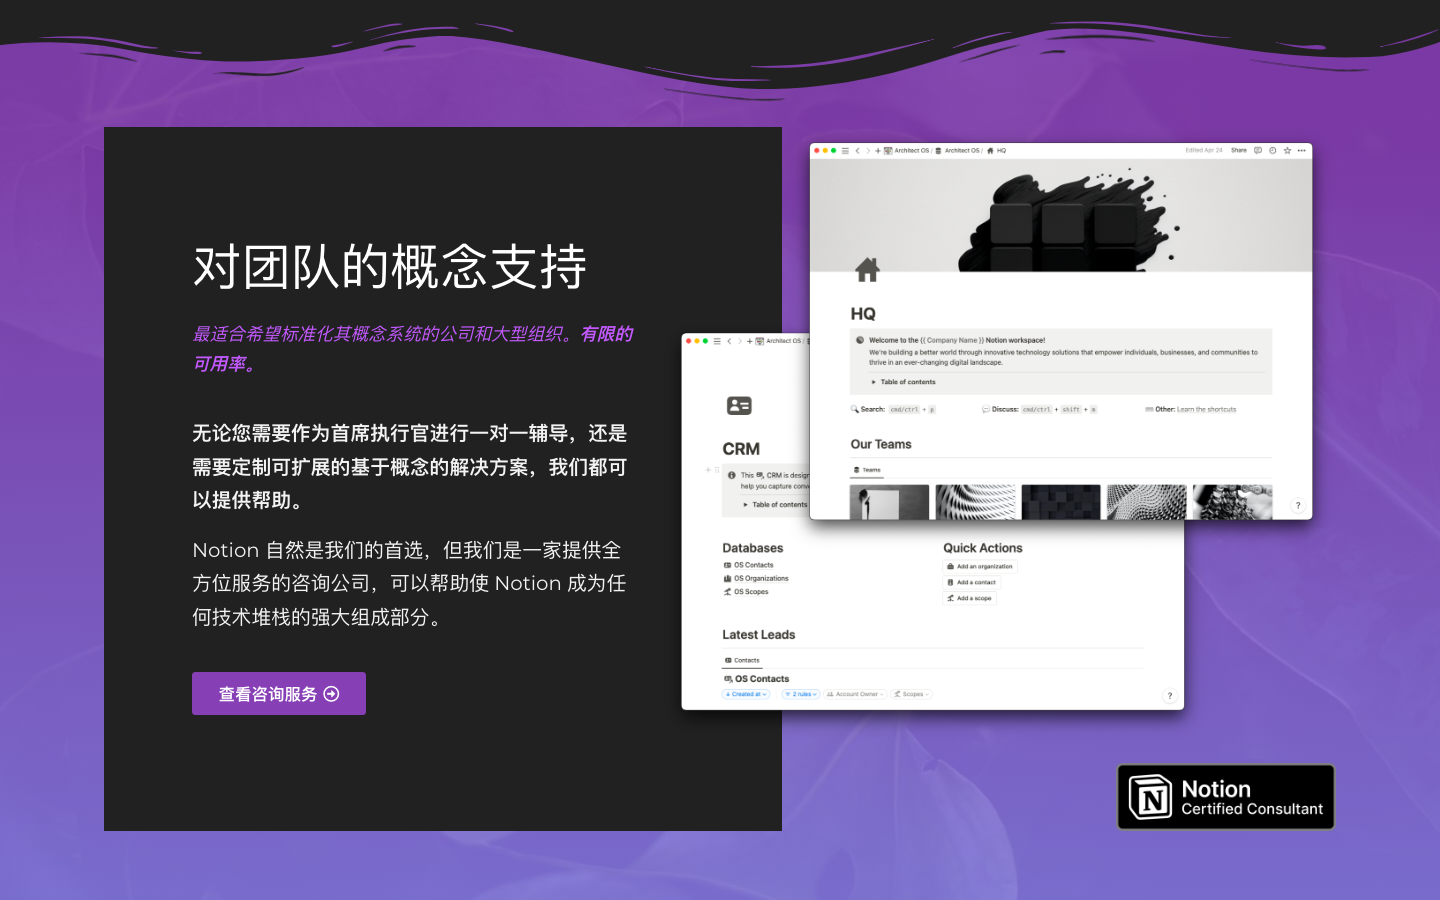Click the Databases heading in CRM window
1440x900 pixels.
(x=753, y=548)
